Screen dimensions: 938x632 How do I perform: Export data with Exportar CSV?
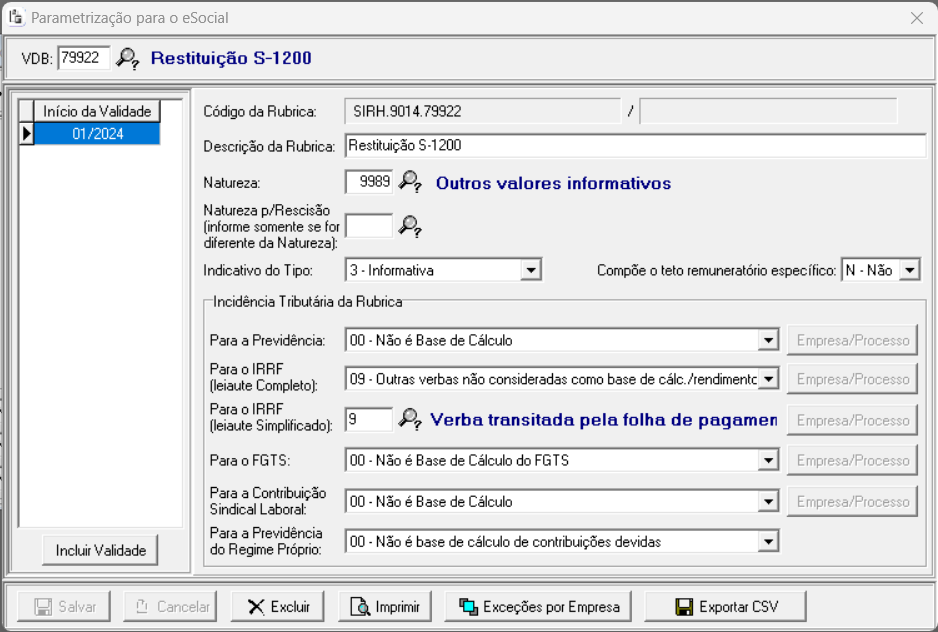726,606
